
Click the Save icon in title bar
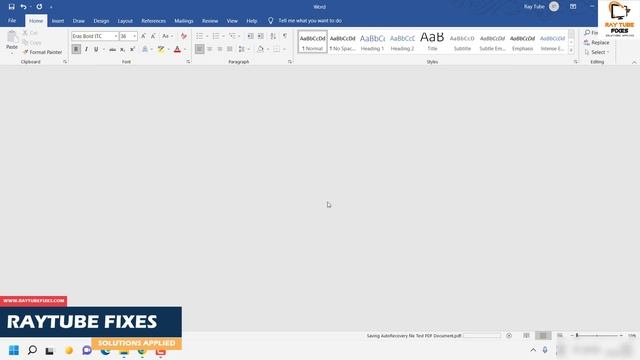pos(11,7)
